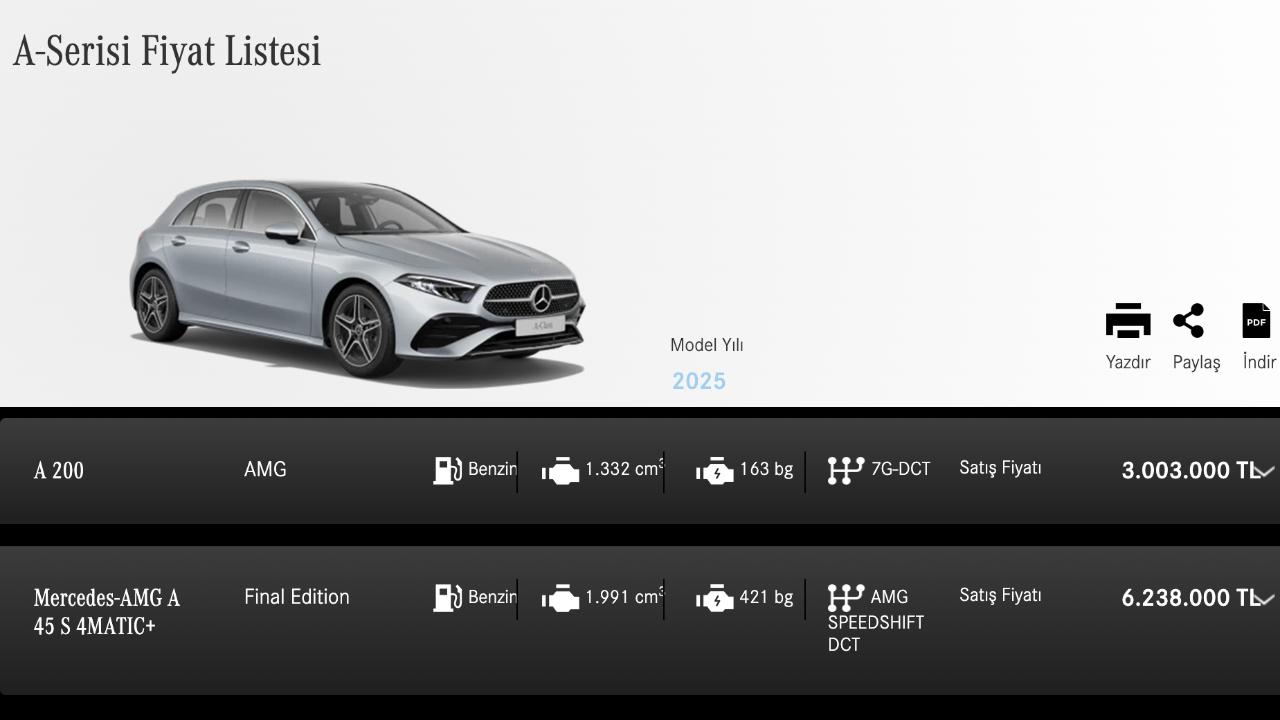Click the AMG SPEEDSHIFT DCT text
Viewport: 1280px width, 720px height.
point(876,621)
